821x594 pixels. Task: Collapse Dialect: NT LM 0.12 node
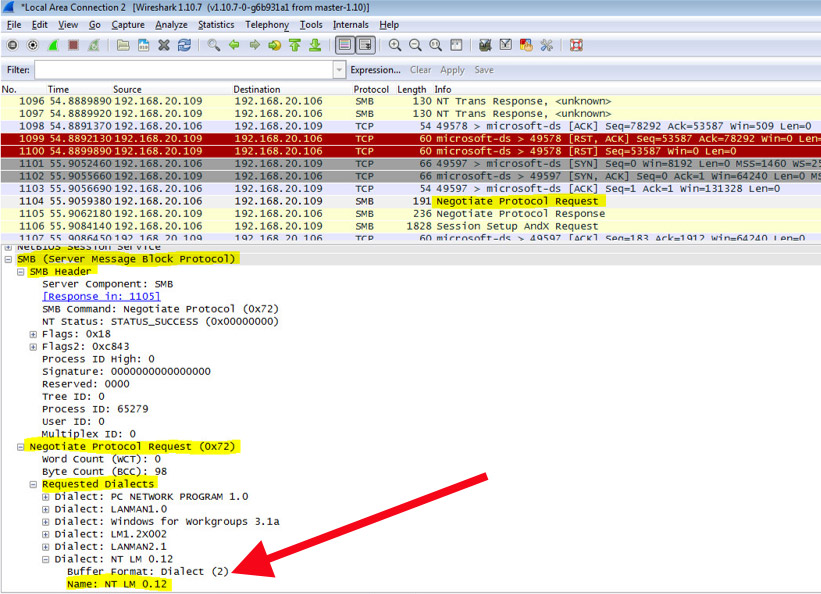pyautogui.click(x=46, y=559)
